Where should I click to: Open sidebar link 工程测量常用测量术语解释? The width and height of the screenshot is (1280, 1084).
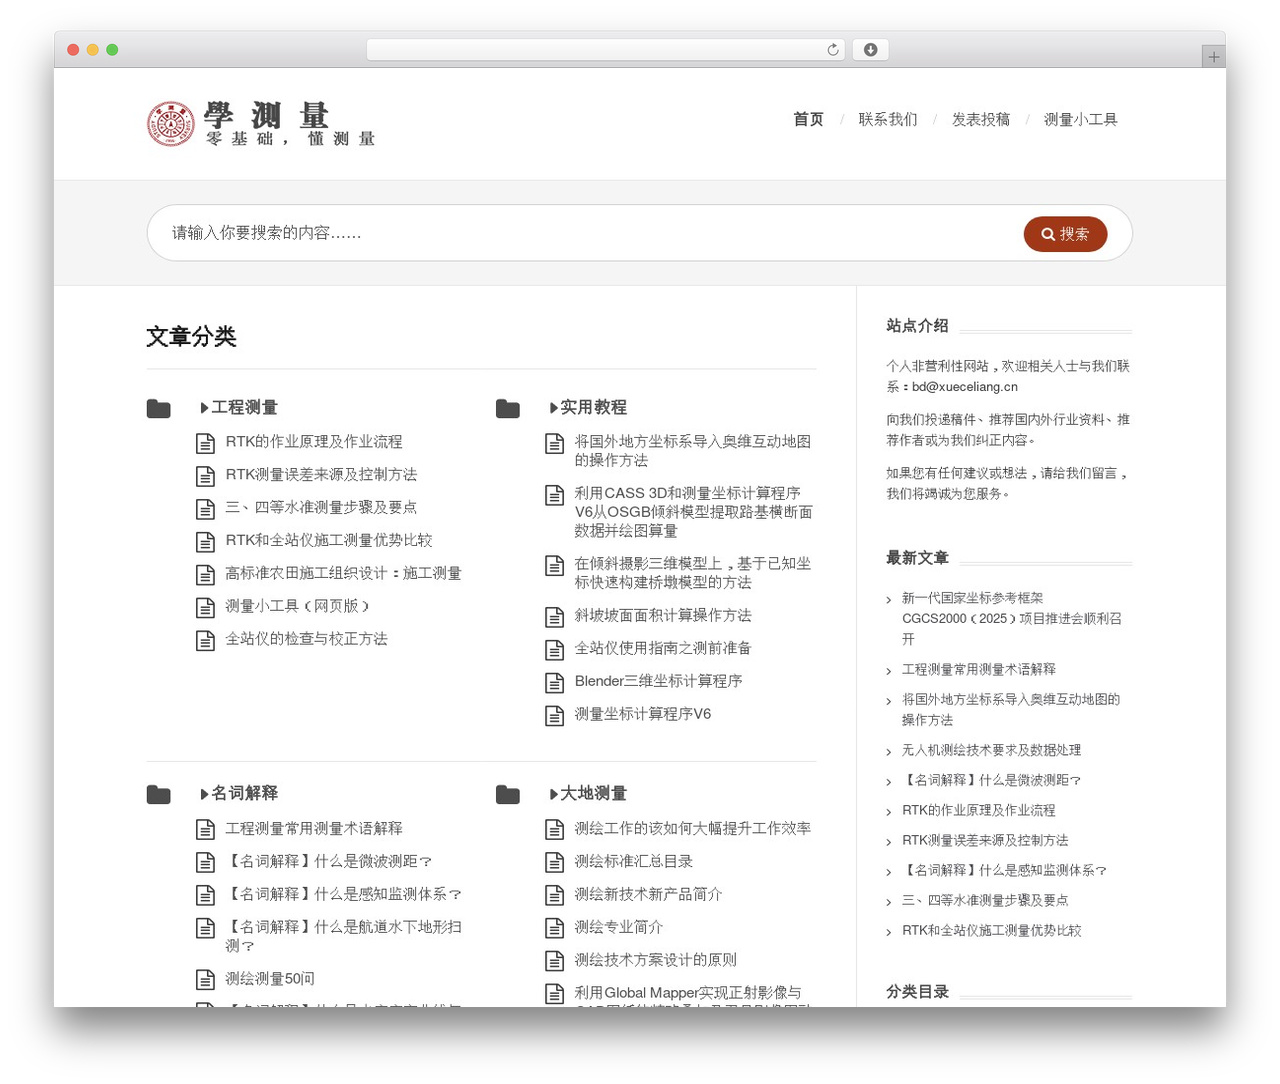click(x=979, y=669)
